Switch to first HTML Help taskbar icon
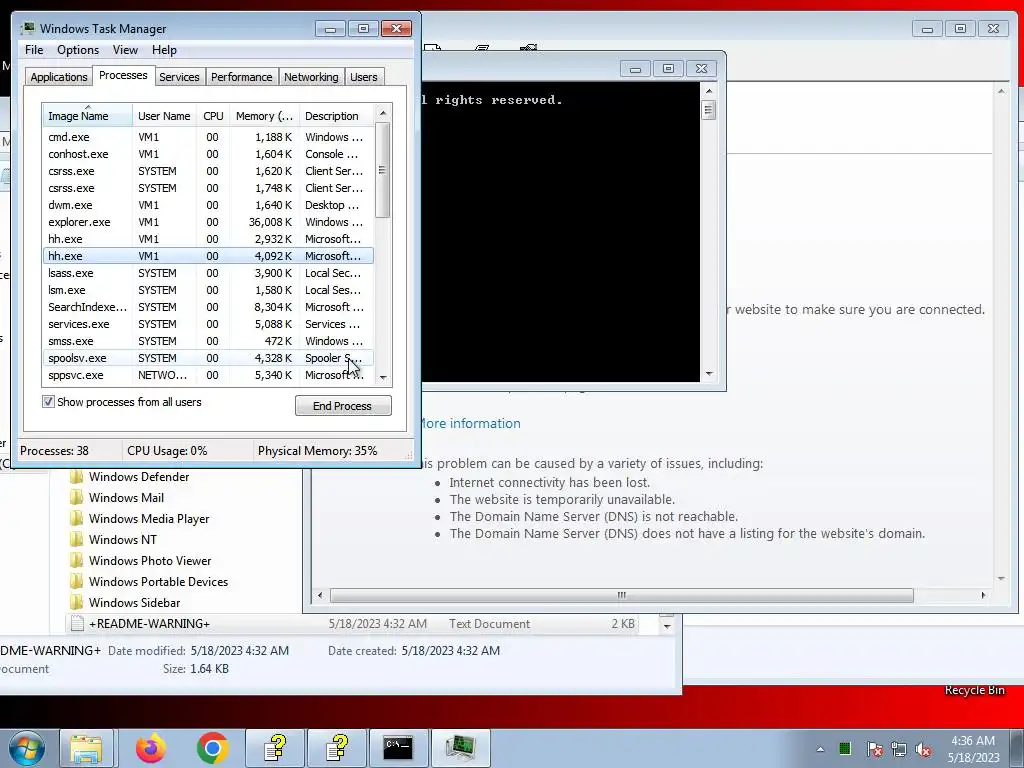 (275, 748)
